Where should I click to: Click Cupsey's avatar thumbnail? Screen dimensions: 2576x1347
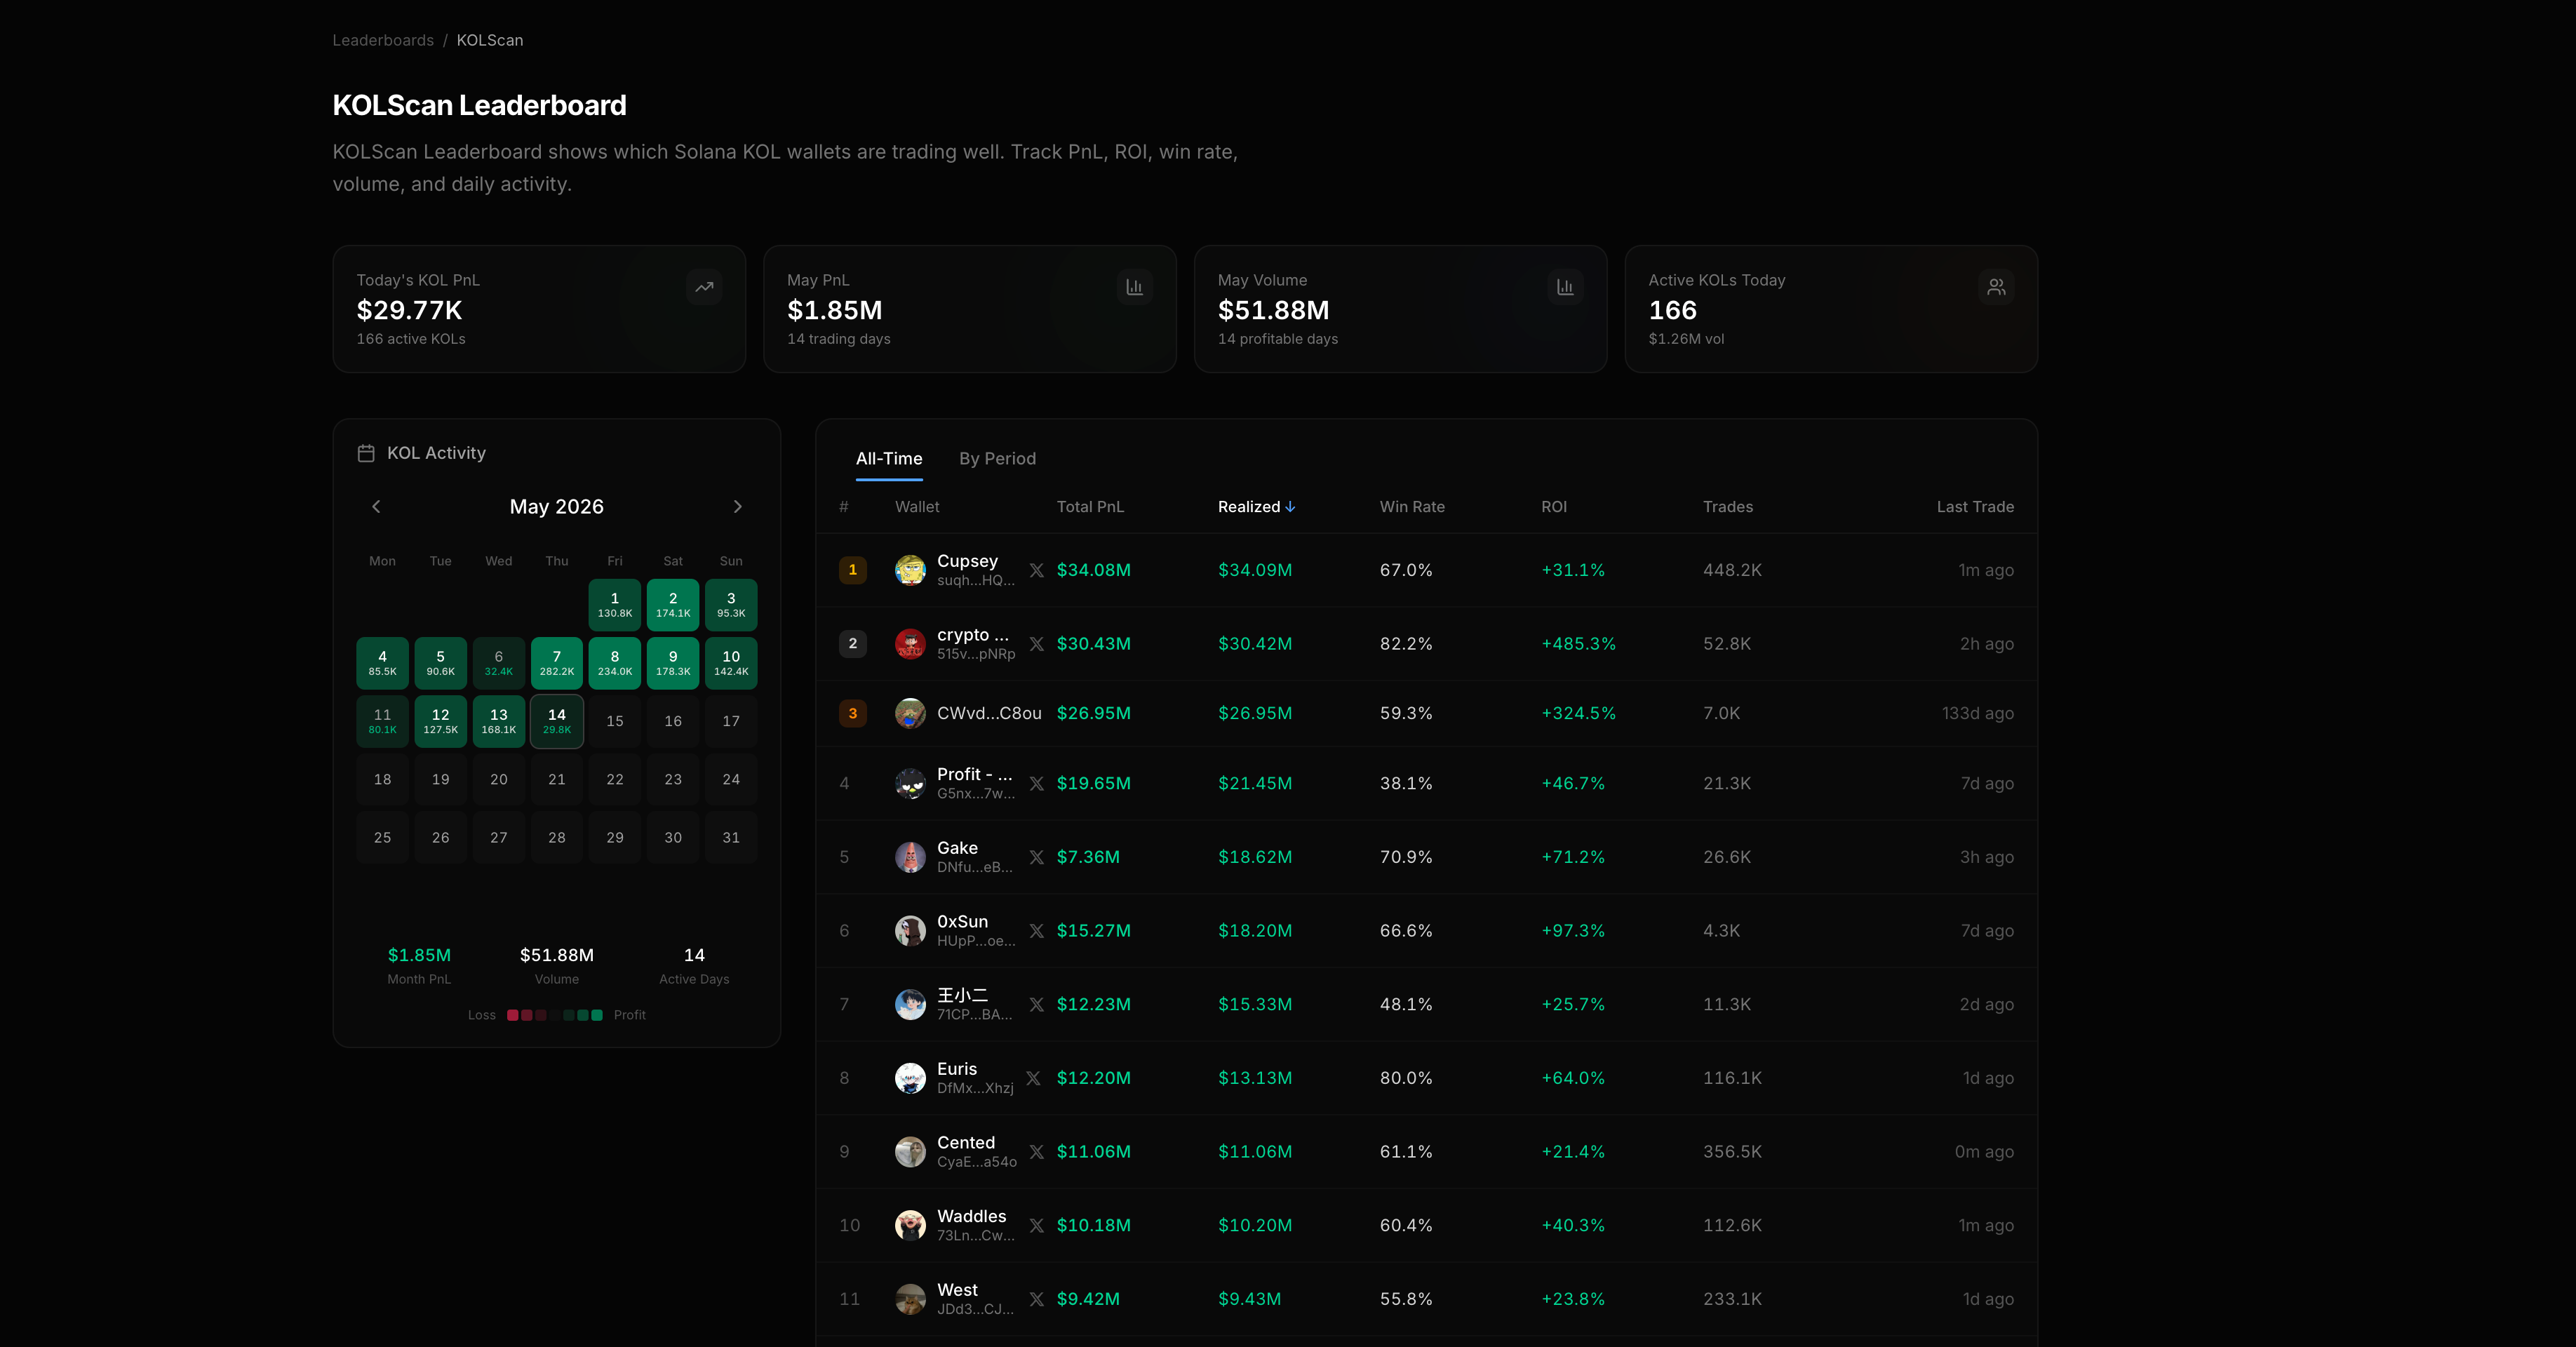(910, 570)
